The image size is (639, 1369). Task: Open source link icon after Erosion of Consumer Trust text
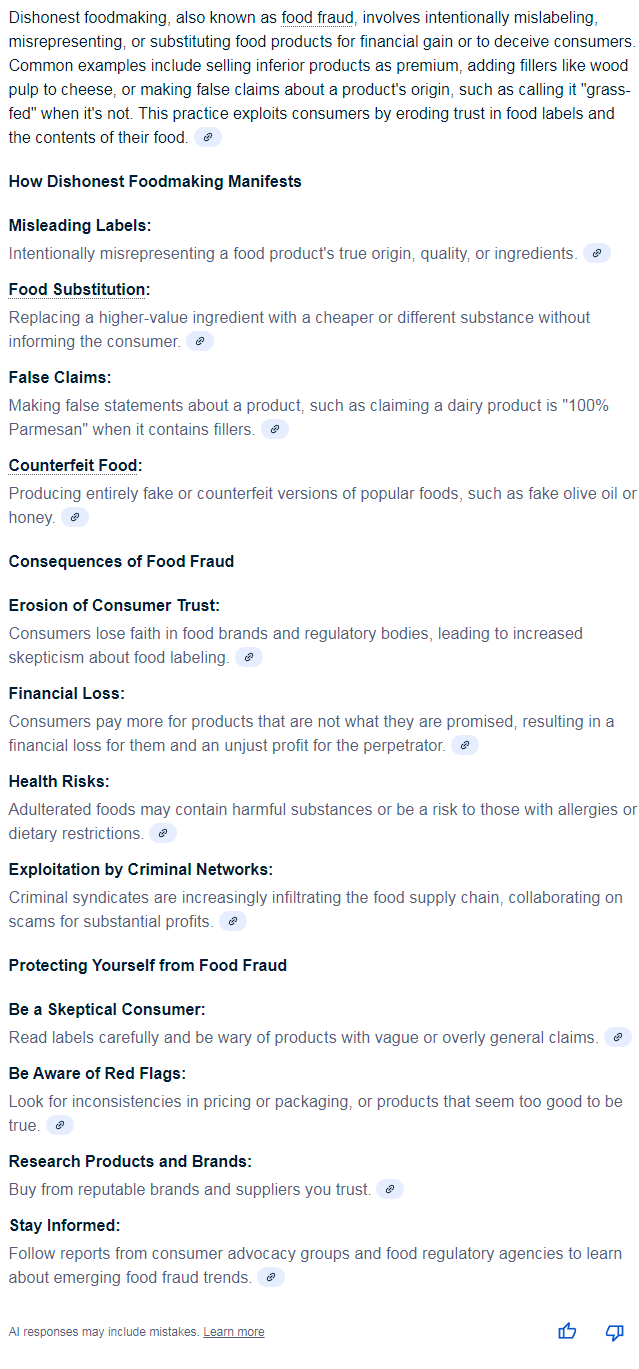click(249, 658)
